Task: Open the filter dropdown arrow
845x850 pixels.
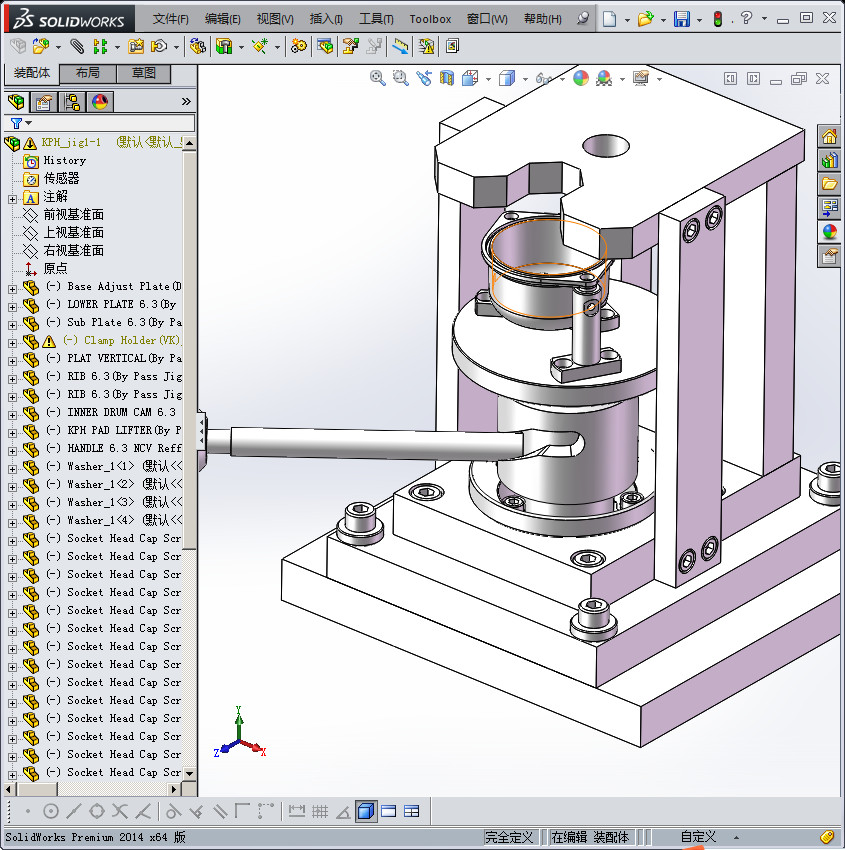Action: click(29, 123)
